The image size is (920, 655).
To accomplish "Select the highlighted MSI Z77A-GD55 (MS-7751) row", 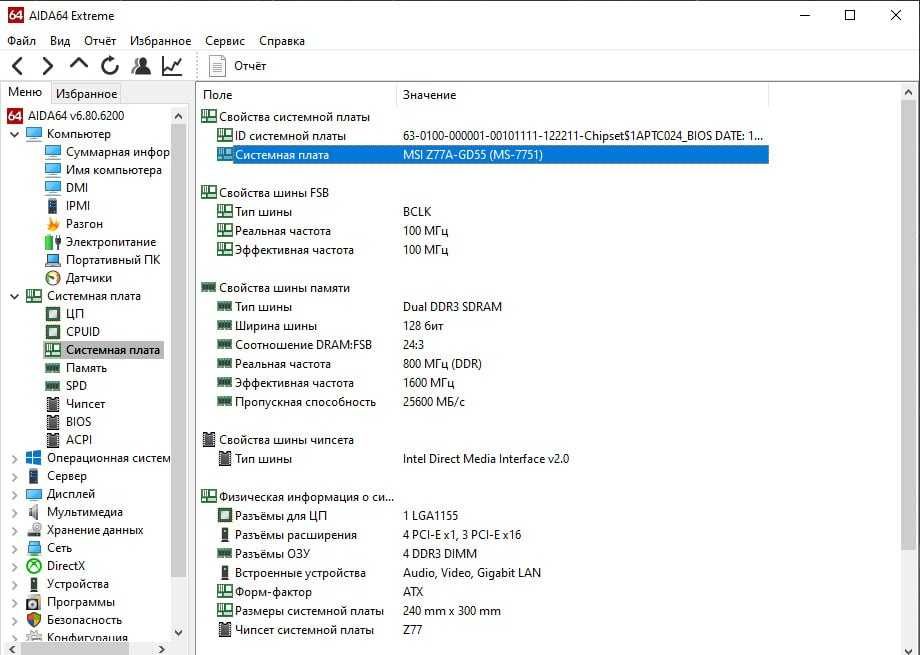I will [493, 155].
